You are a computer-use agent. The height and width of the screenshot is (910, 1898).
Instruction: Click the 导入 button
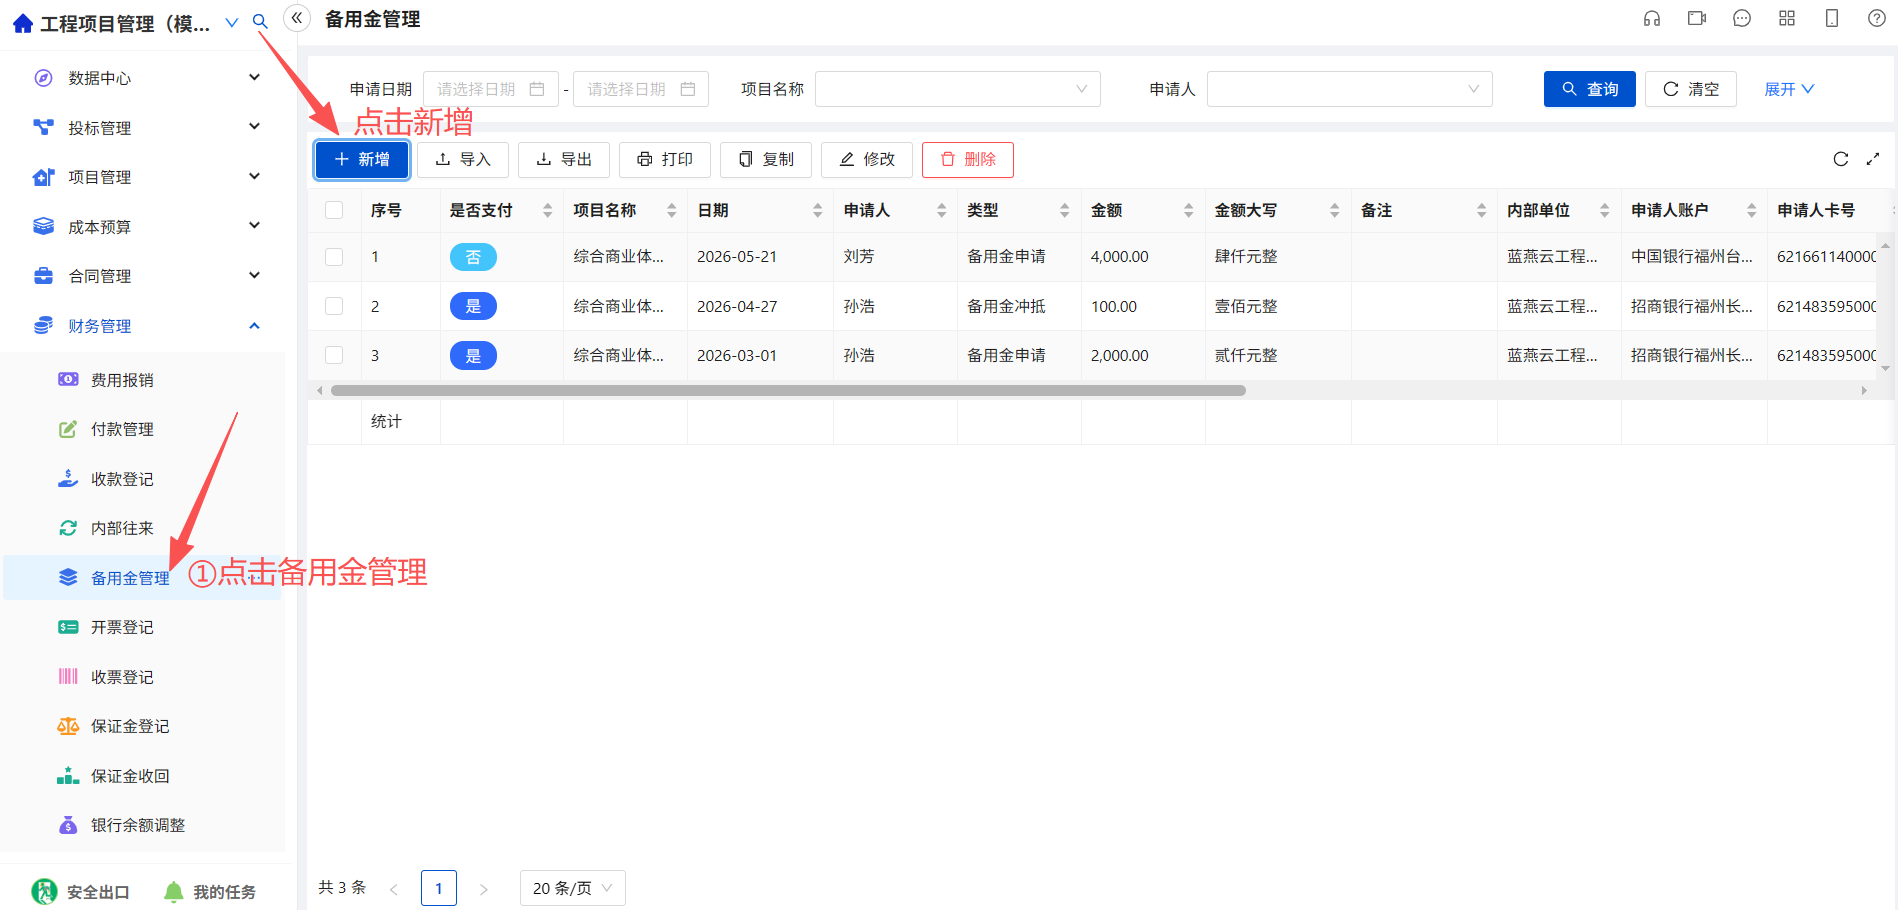tap(463, 159)
